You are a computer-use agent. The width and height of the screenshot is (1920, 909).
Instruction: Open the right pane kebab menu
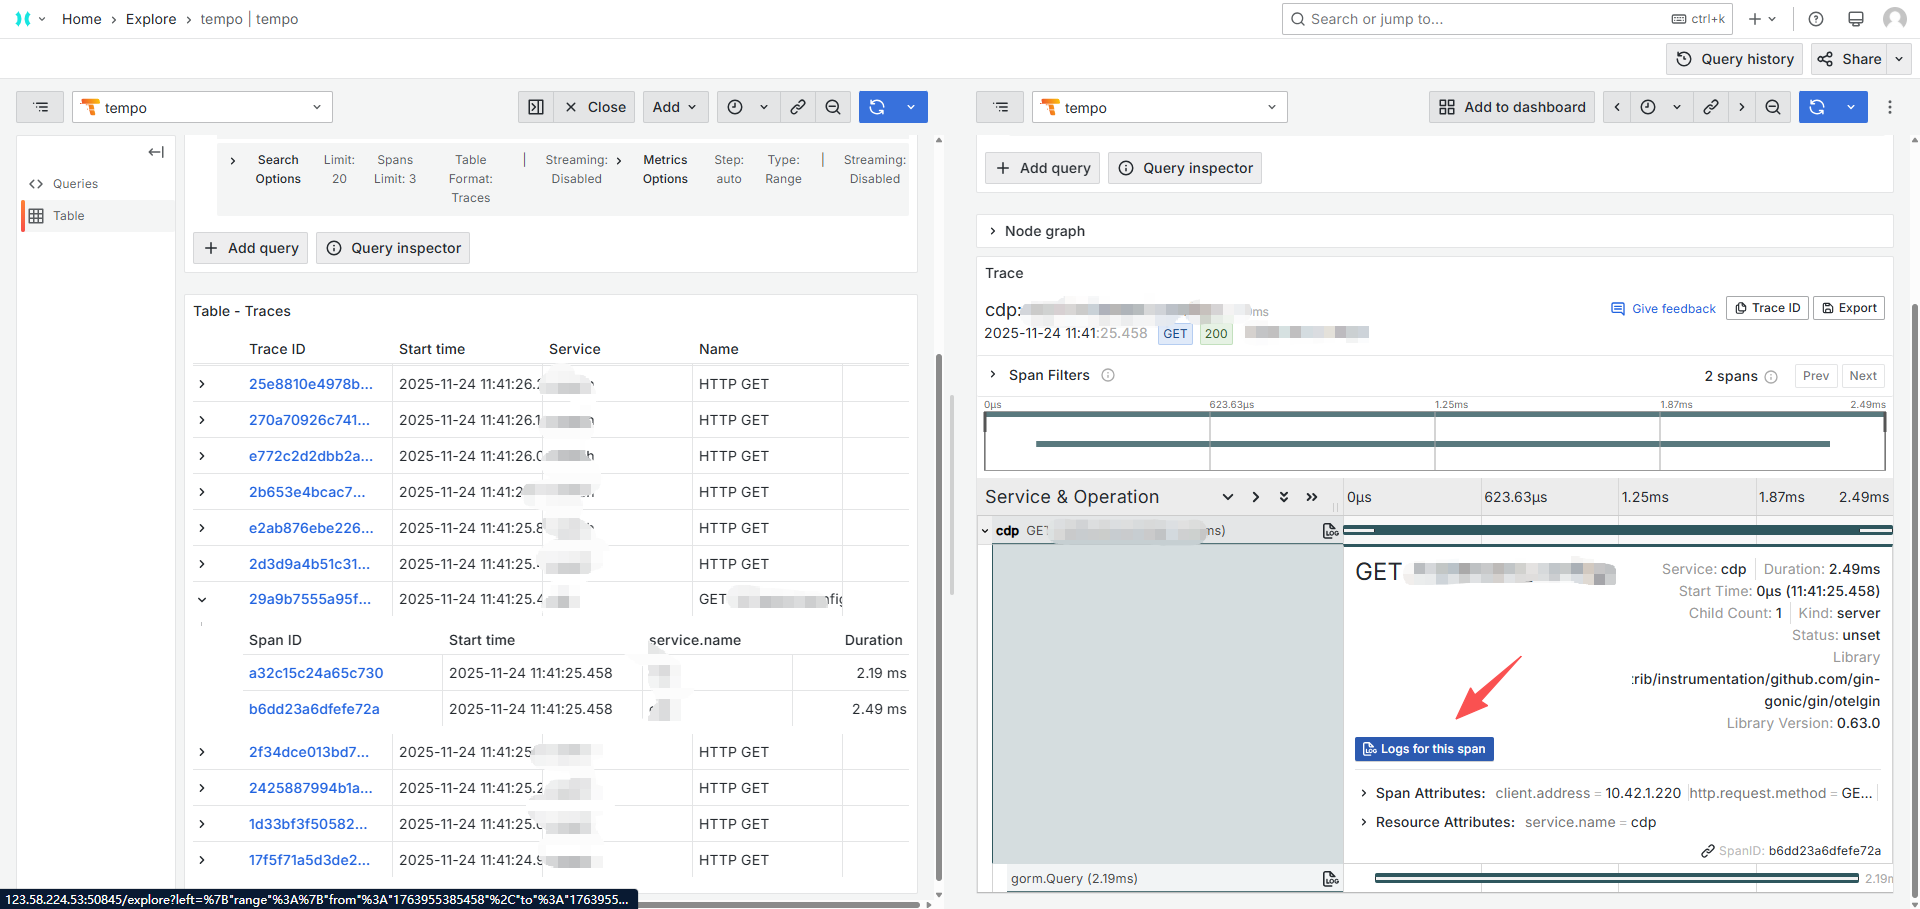click(x=1889, y=107)
